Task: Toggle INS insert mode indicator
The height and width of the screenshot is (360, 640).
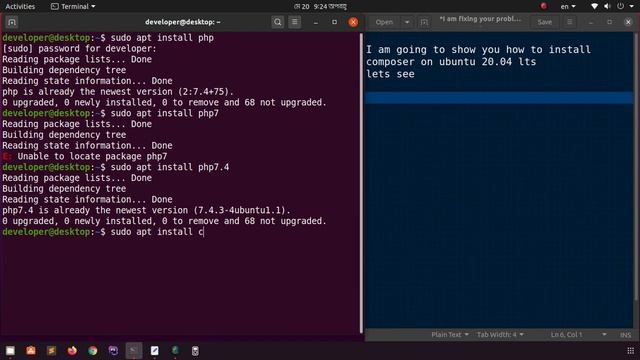Action: point(626,335)
